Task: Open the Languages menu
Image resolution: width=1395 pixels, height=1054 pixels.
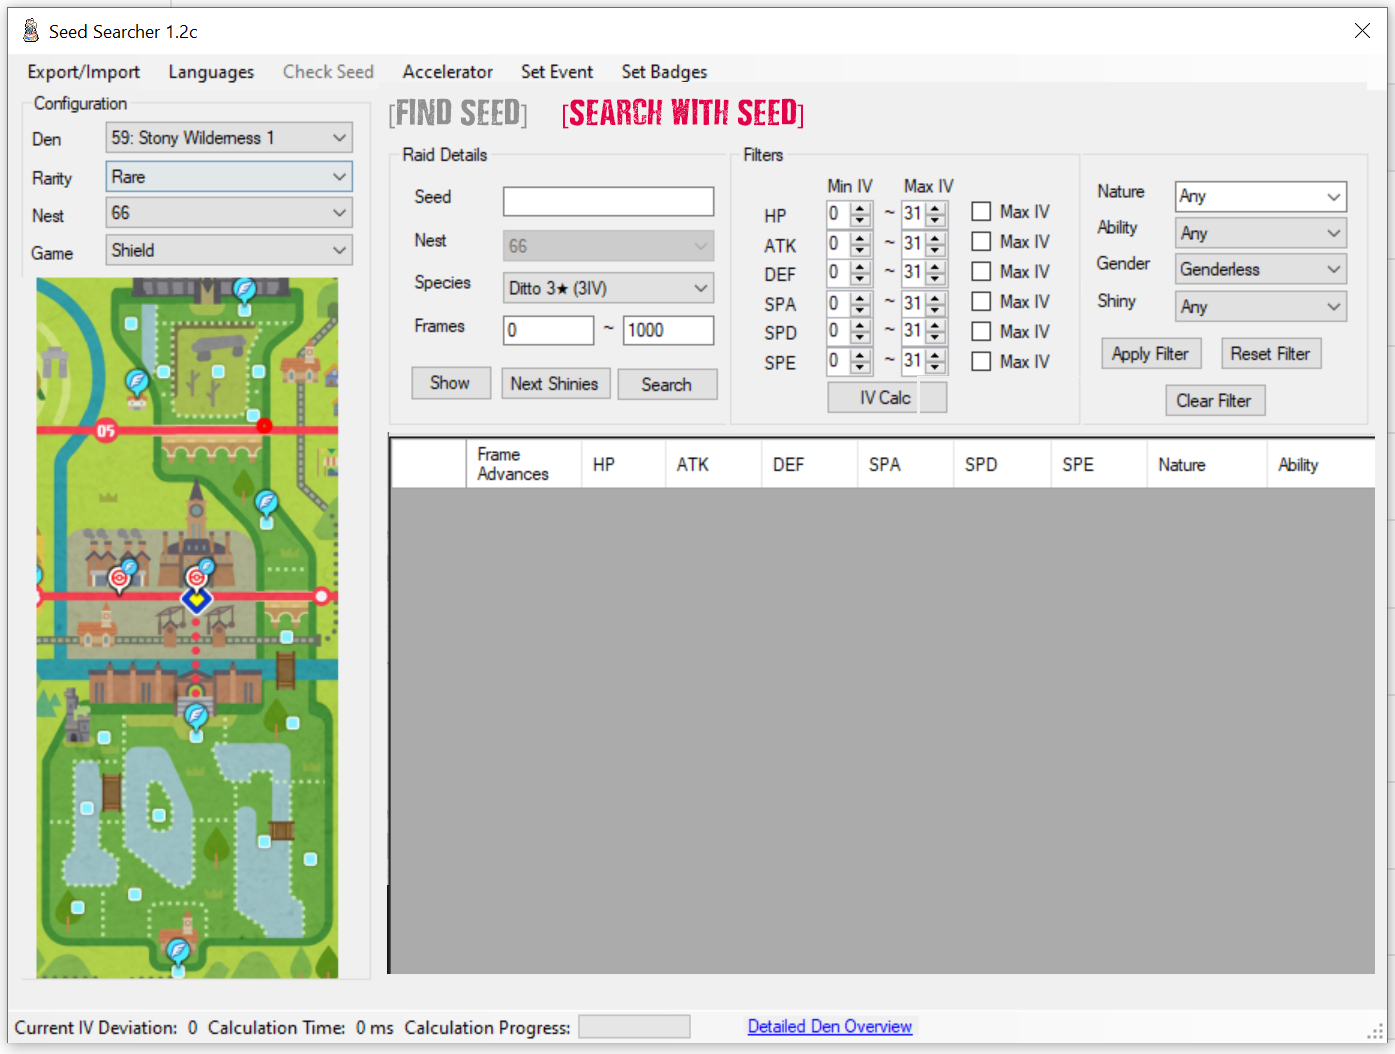Action: click(x=211, y=72)
